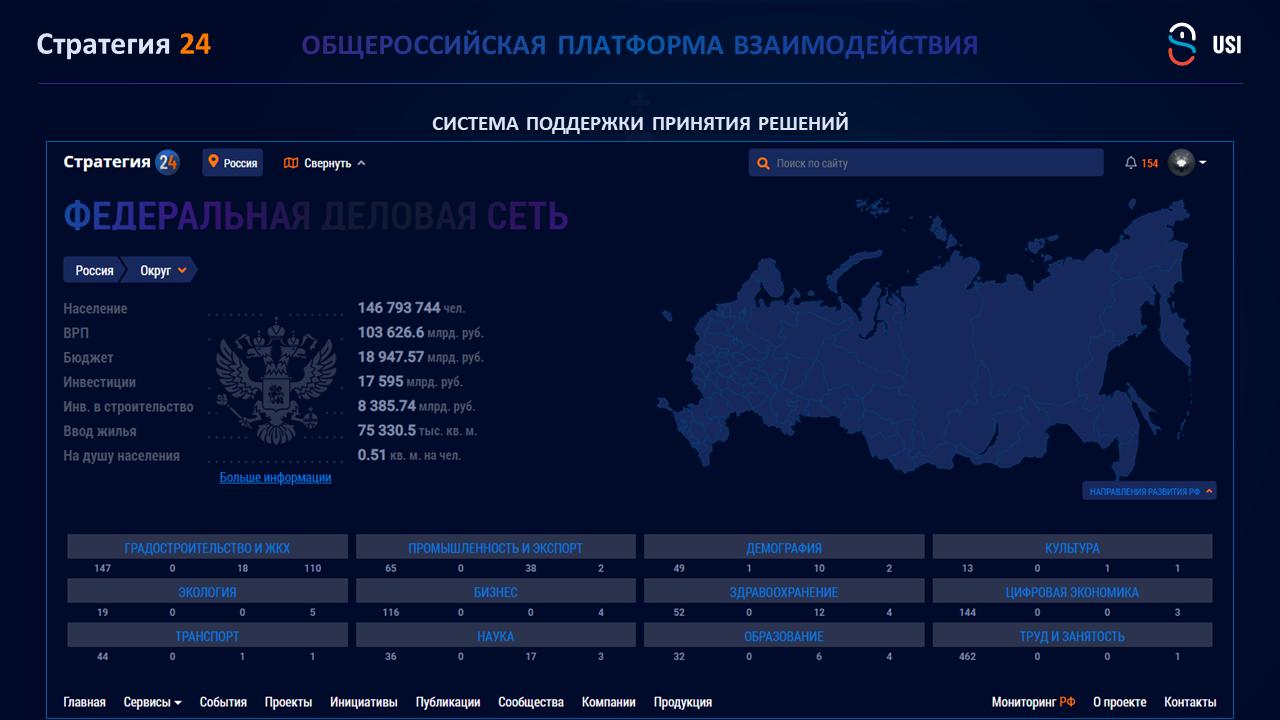Select the Здравоохранение category bar

coord(784,592)
